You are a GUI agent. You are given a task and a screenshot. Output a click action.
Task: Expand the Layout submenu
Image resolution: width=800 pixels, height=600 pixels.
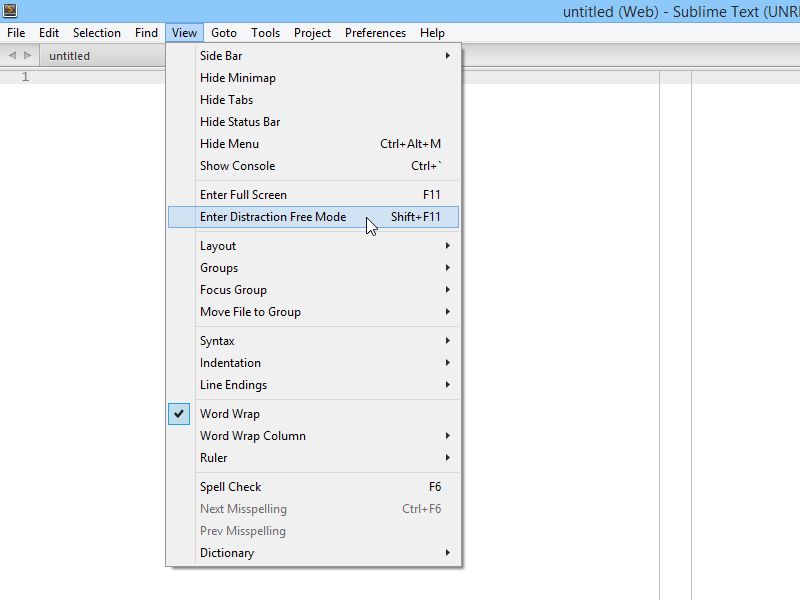[x=313, y=246]
